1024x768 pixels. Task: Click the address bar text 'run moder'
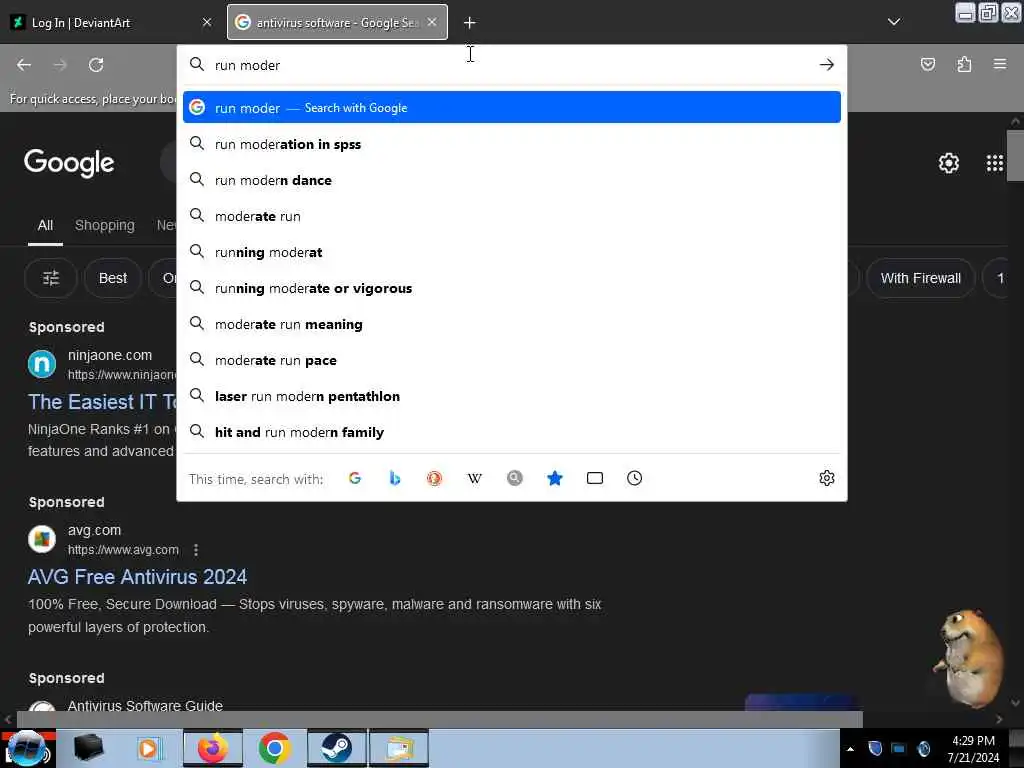[x=248, y=65]
